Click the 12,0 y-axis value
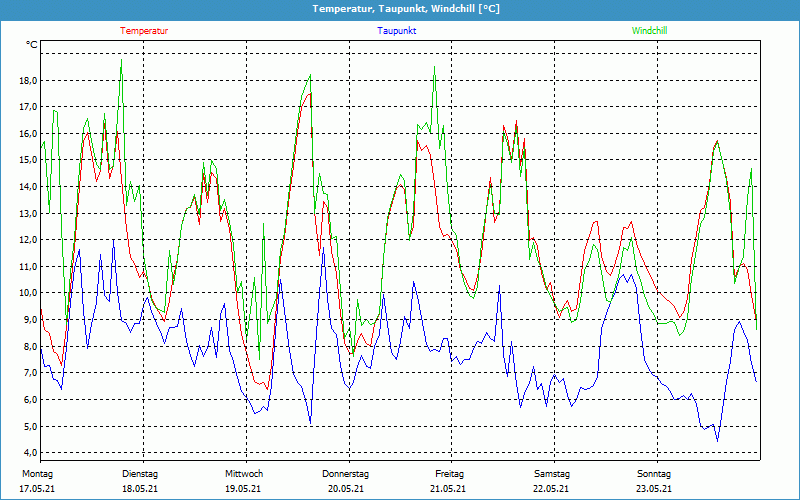Viewport: 800px width, 500px height. (x=28, y=240)
